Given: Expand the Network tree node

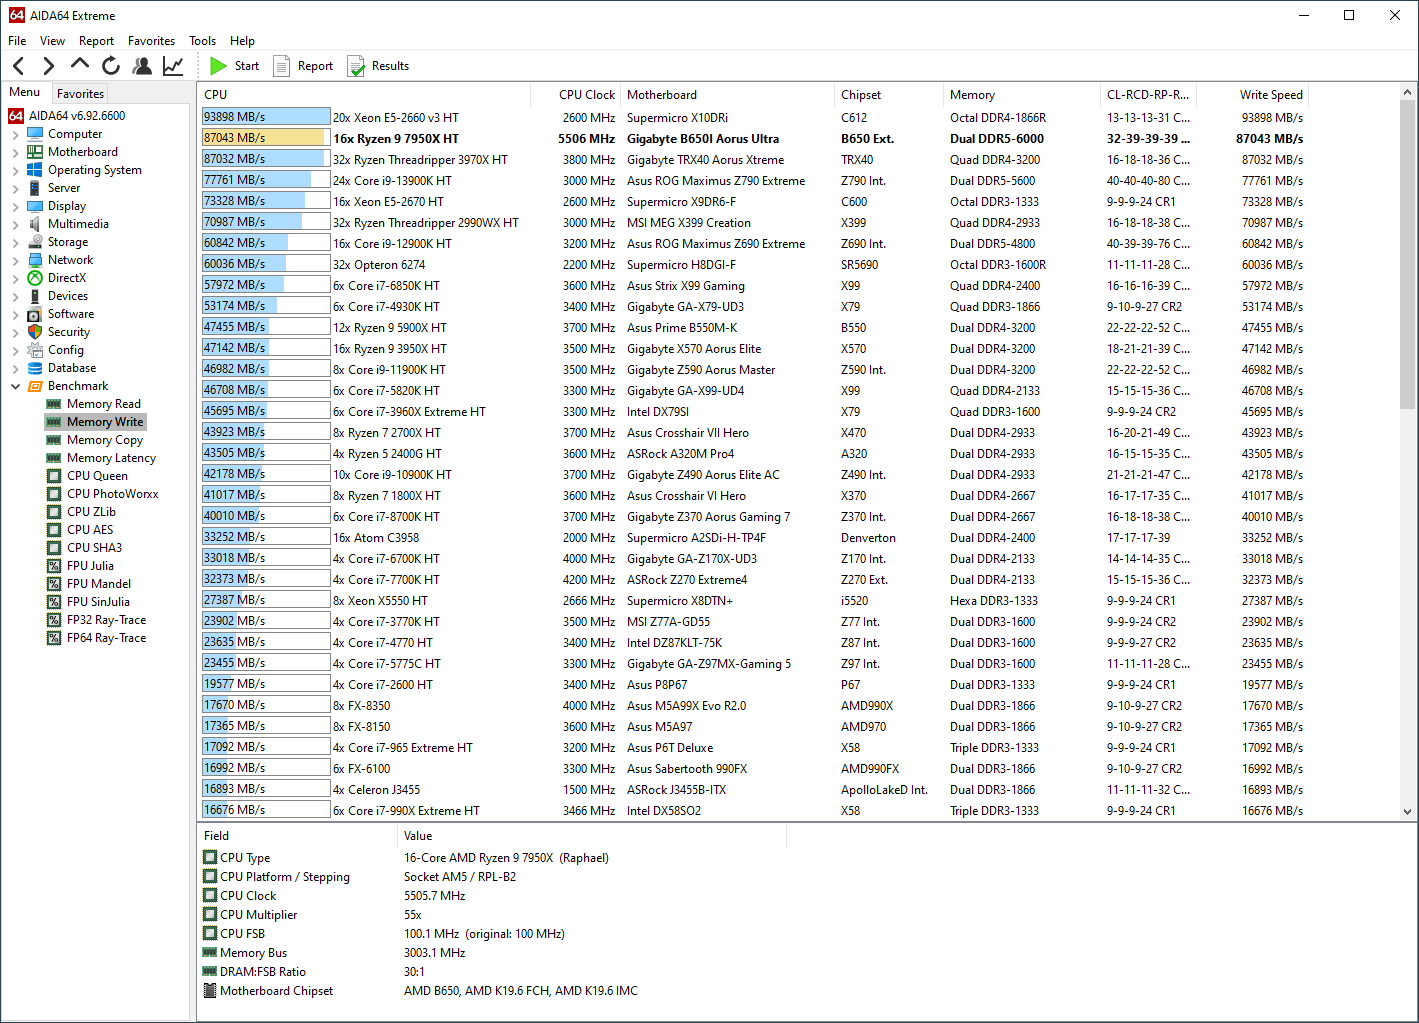Looking at the screenshot, I should [15, 260].
